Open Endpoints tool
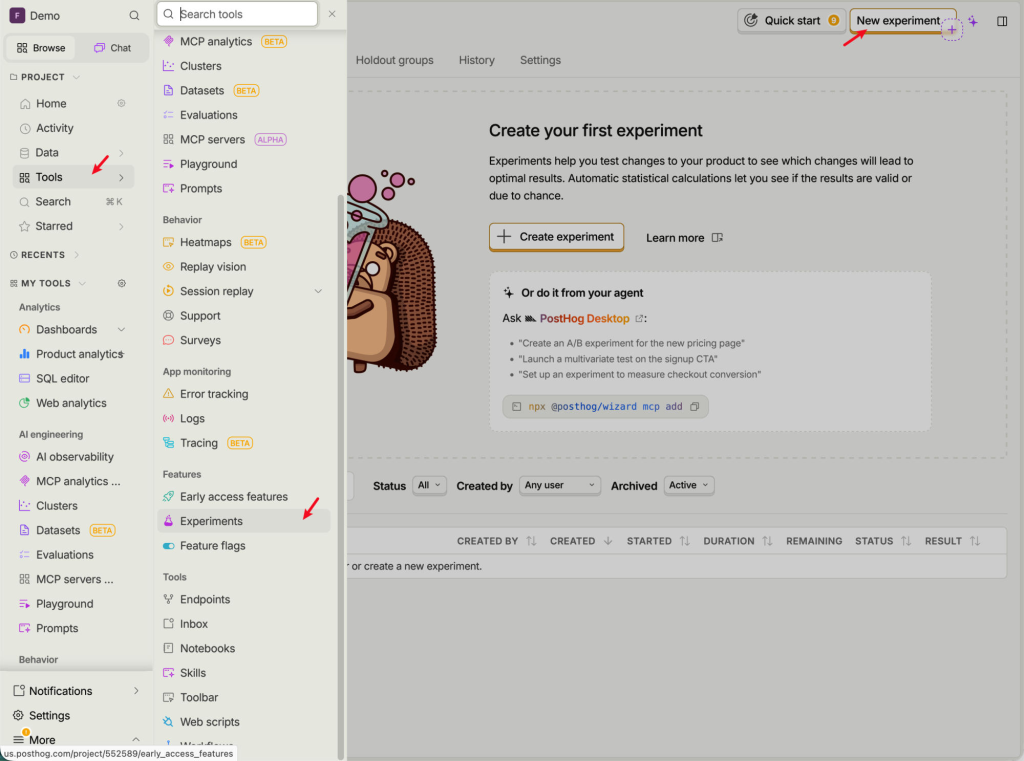This screenshot has width=1024, height=761. 244,599
